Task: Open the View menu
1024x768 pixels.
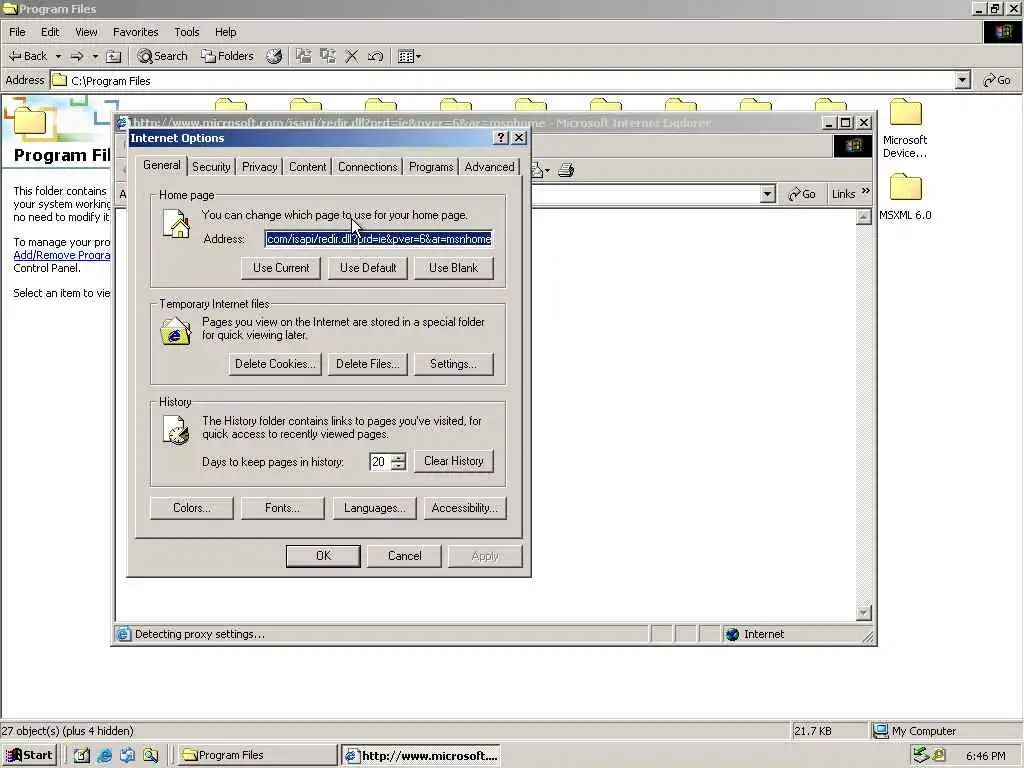Action: click(x=86, y=32)
